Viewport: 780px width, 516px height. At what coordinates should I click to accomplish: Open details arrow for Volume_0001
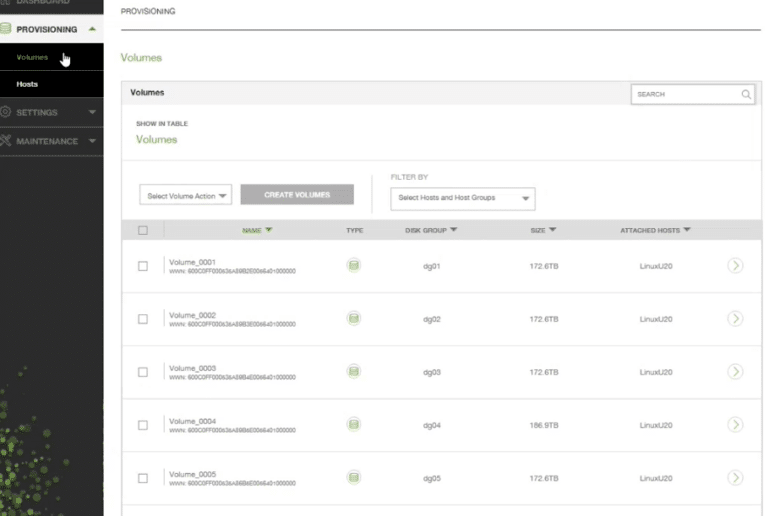[x=735, y=266]
